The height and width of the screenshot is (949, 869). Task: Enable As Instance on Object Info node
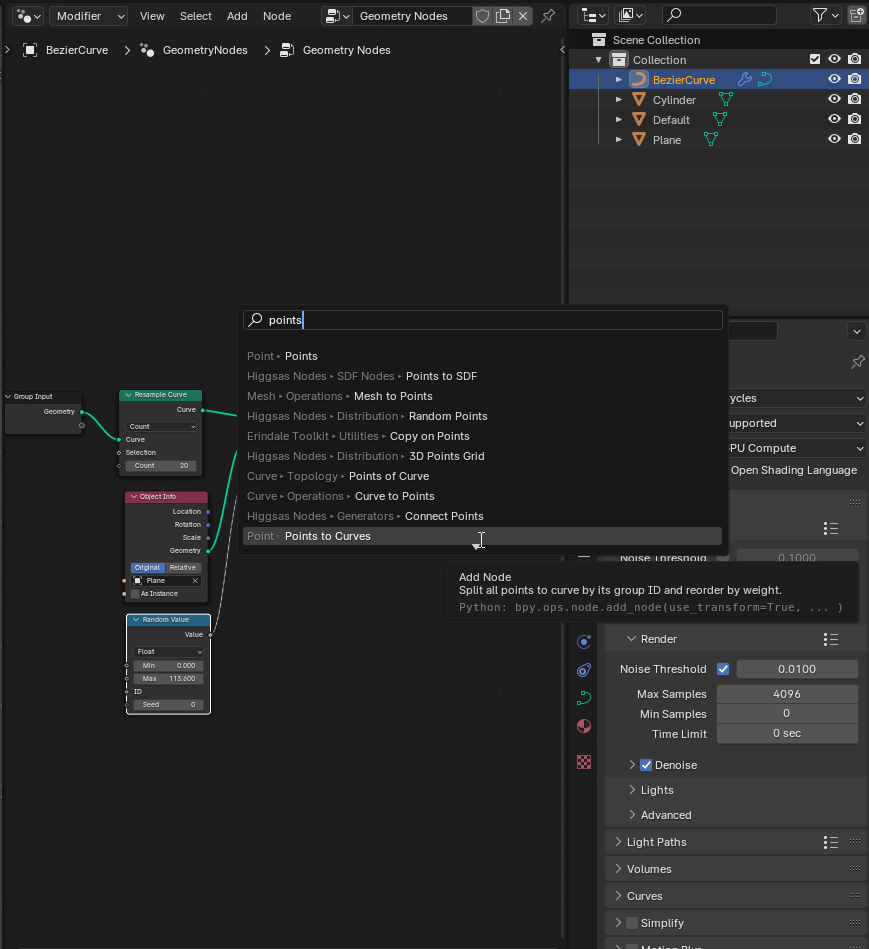136,594
